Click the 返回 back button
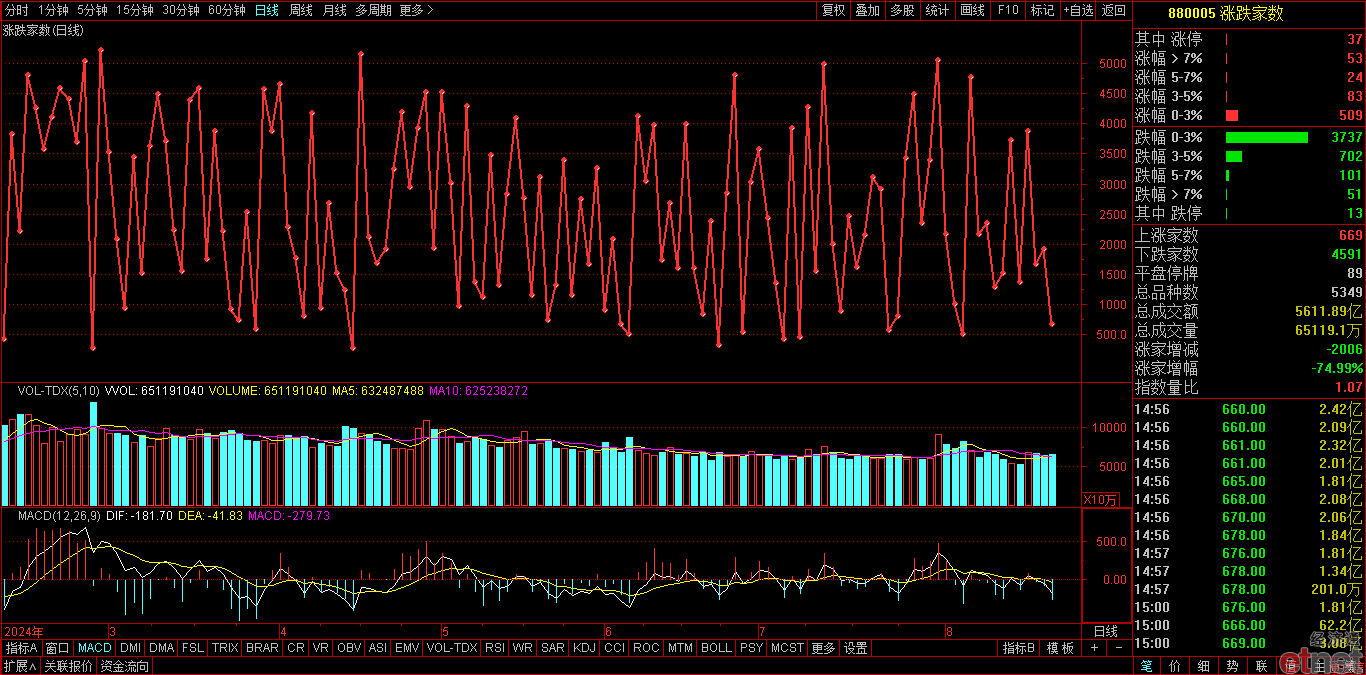The image size is (1366, 675). click(x=1113, y=10)
